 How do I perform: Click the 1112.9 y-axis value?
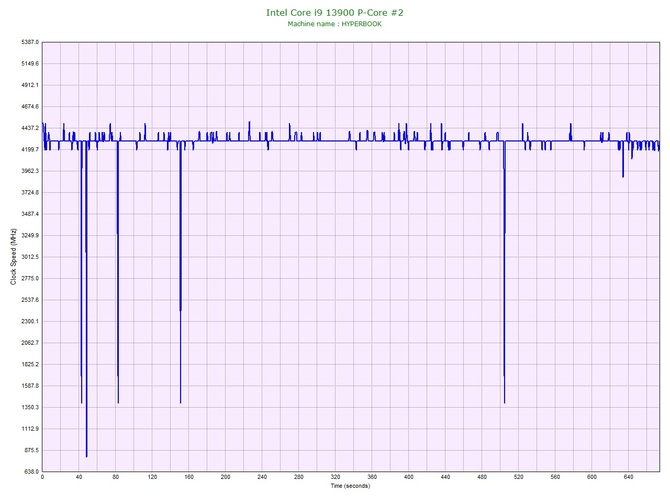pos(30,429)
